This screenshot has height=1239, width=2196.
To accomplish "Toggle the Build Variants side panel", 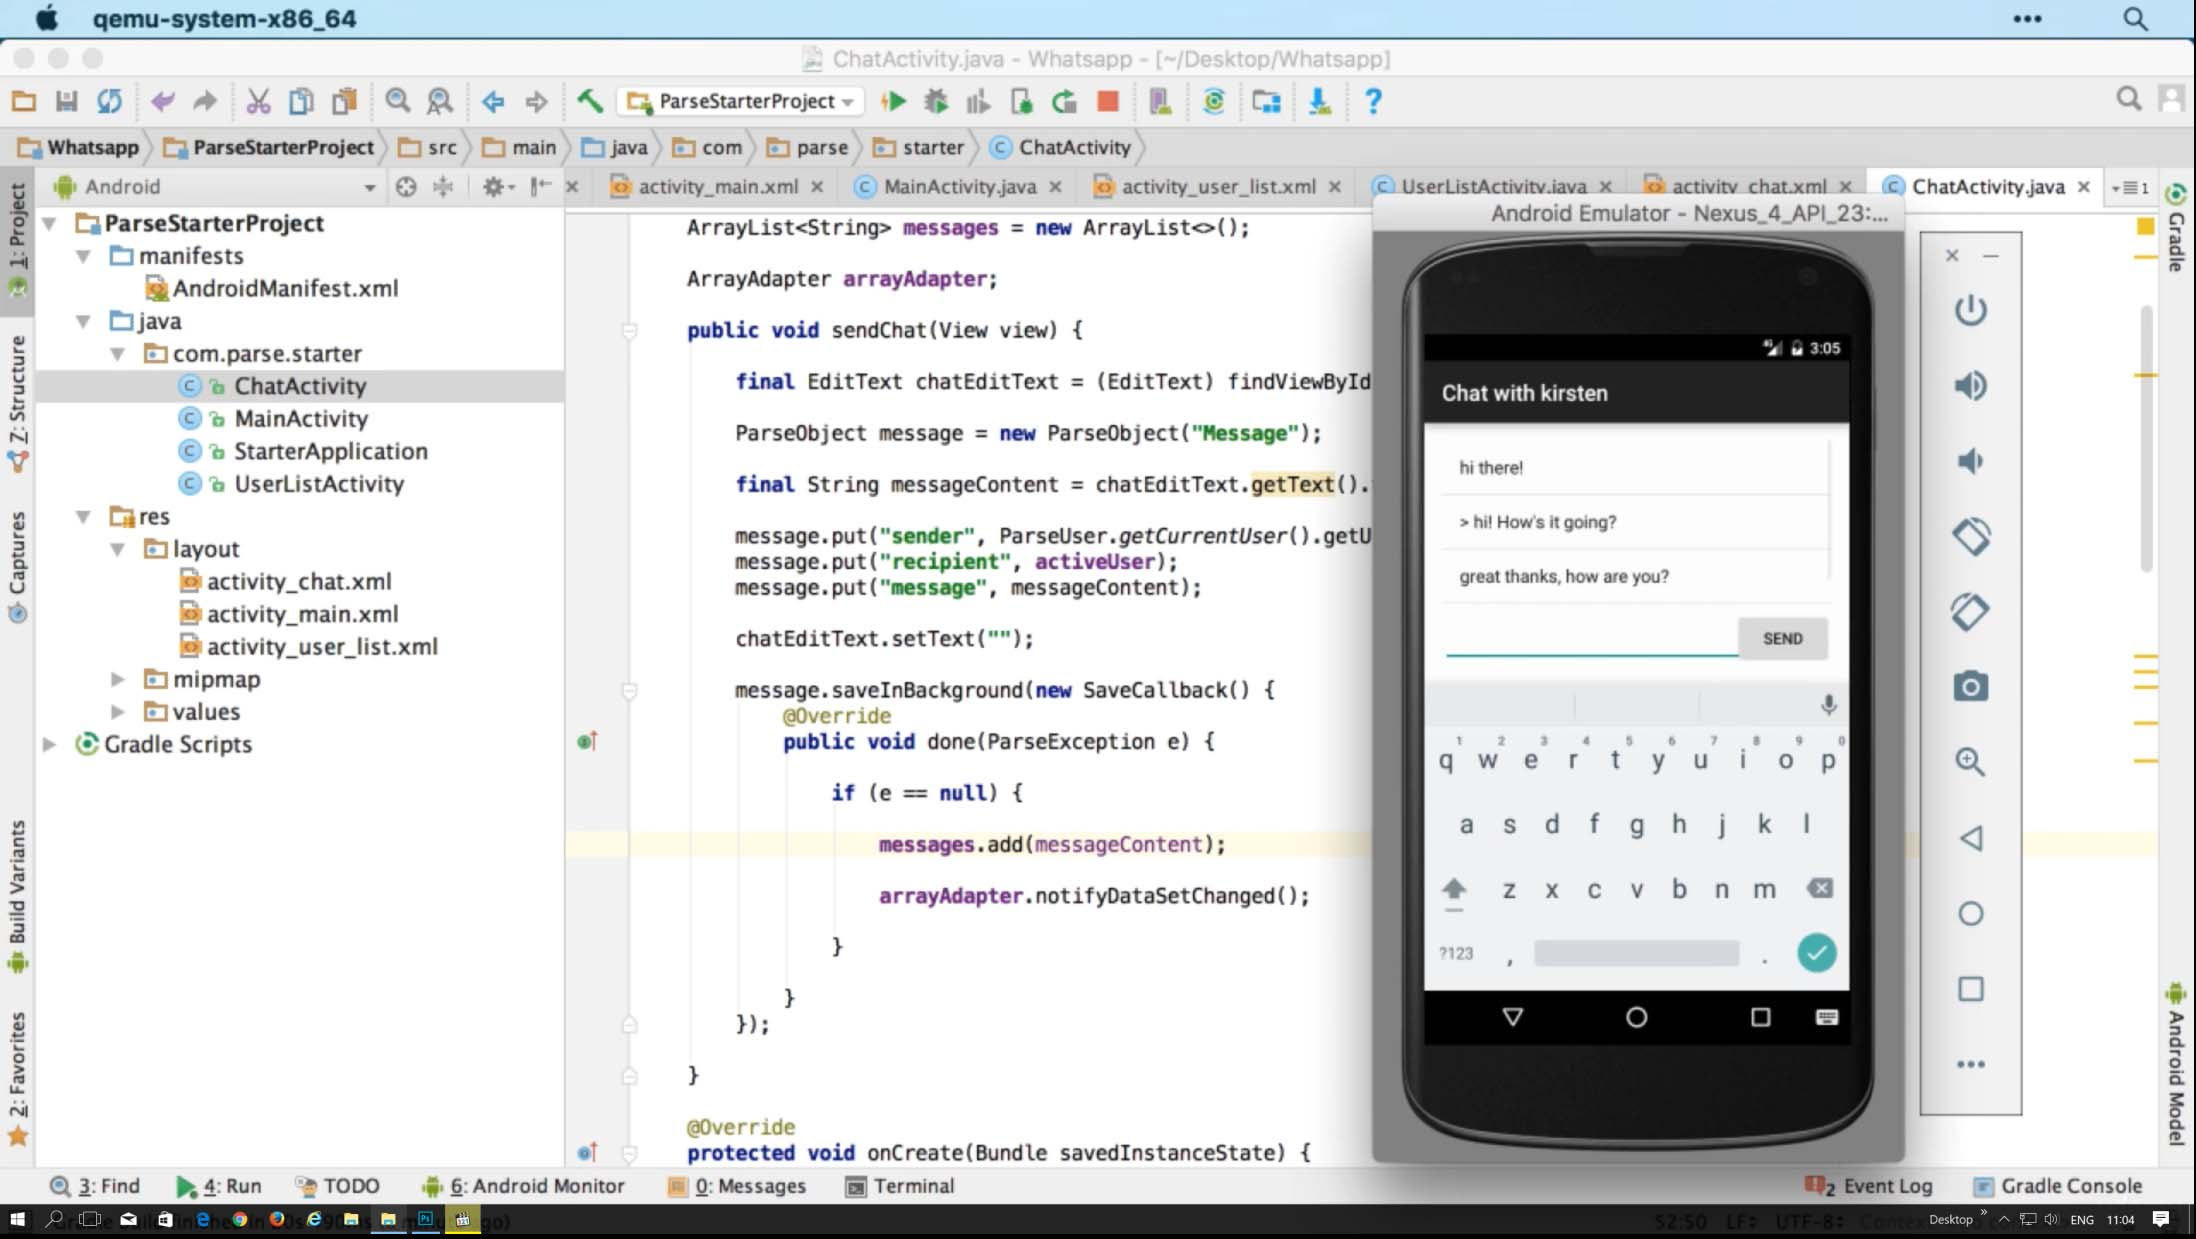I will click(17, 895).
